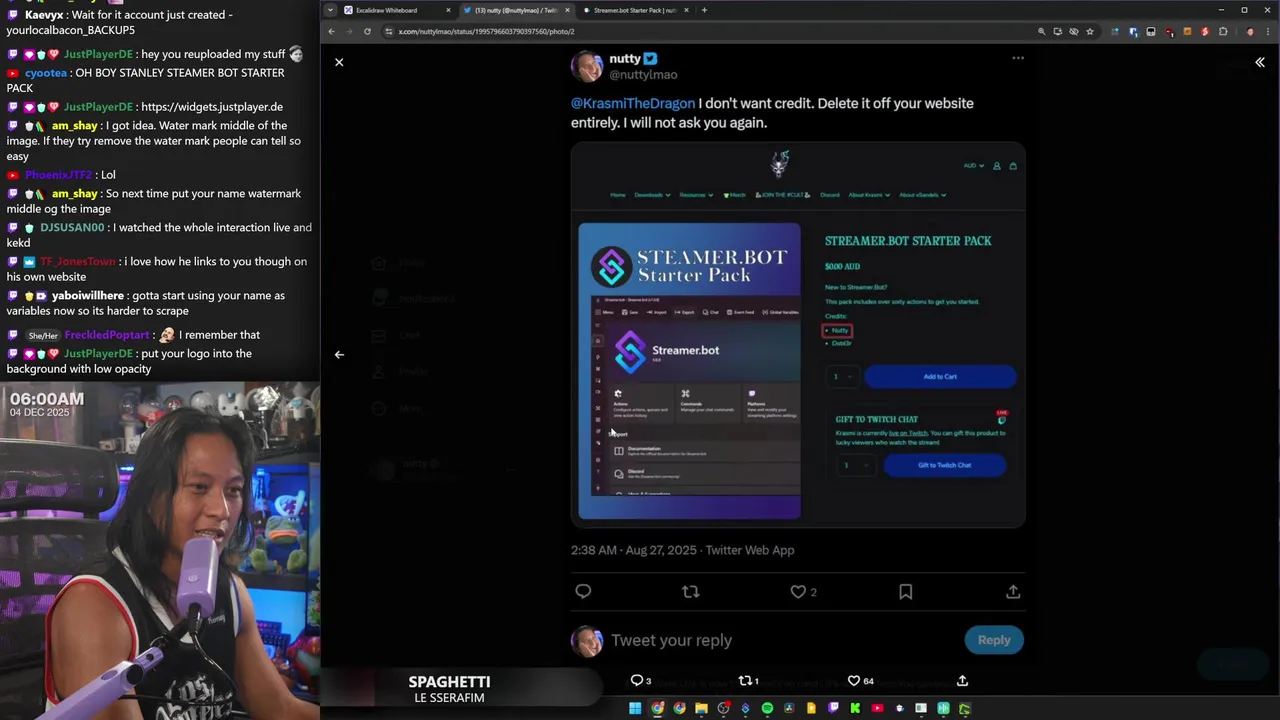Screen dimensions: 1280x720
Task: Open a new browser tab with the plus
Action: [x=704, y=10]
